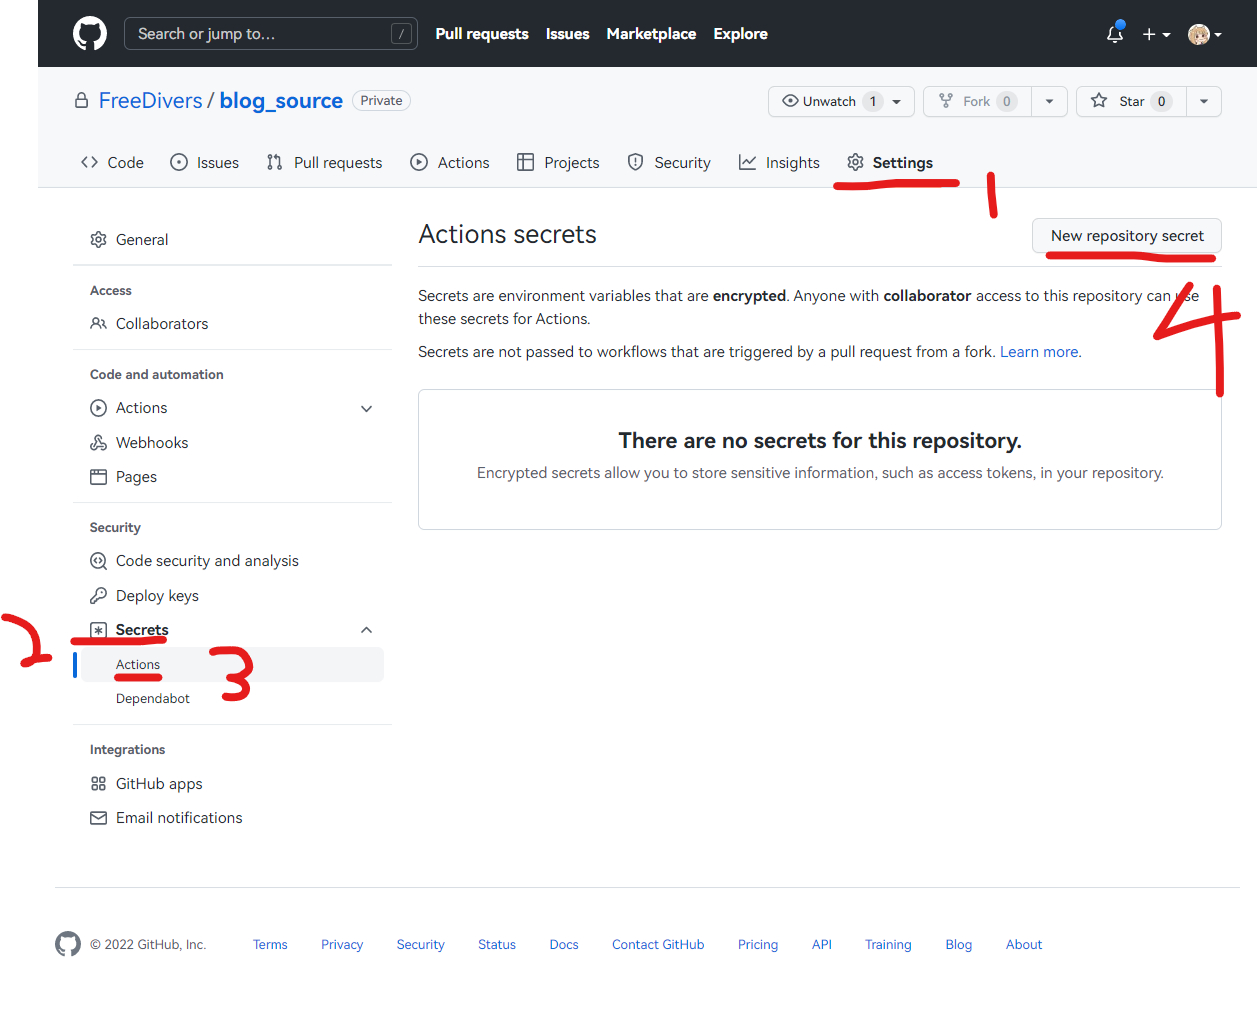Switch to the Projects tab
Image resolution: width=1257 pixels, height=1010 pixels.
[x=558, y=162]
